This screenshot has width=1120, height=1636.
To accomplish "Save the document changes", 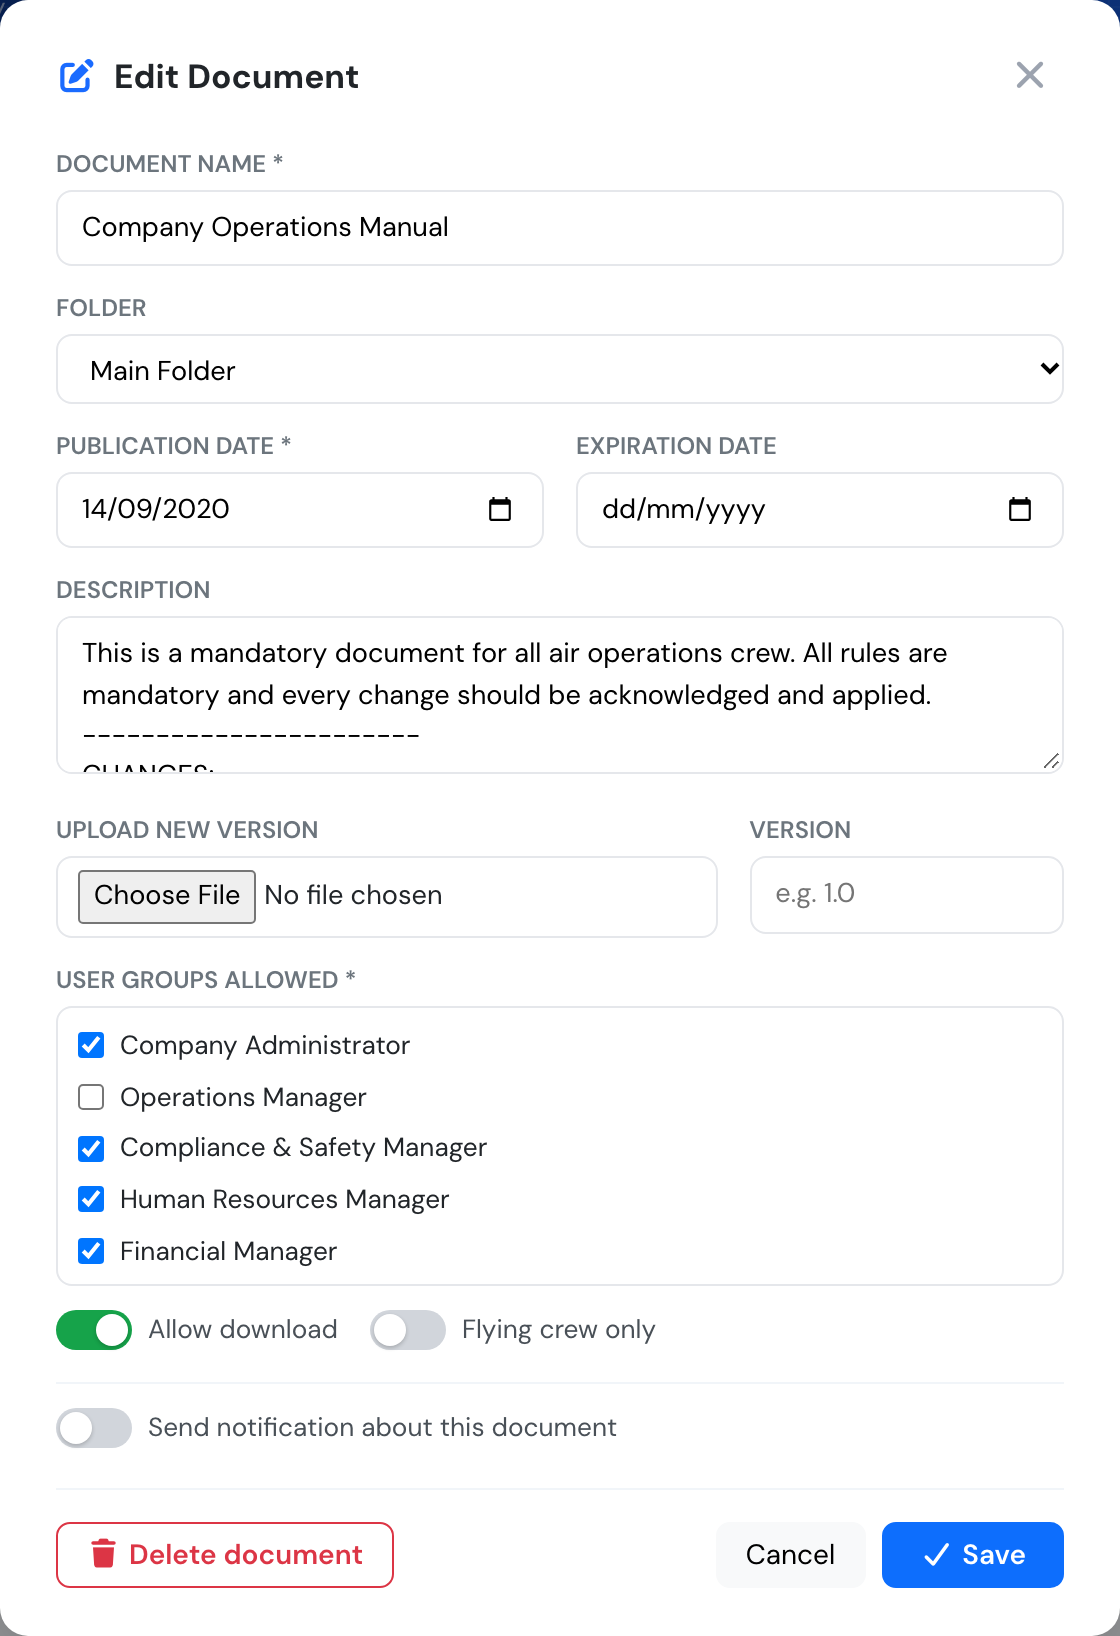I will [x=973, y=1555].
